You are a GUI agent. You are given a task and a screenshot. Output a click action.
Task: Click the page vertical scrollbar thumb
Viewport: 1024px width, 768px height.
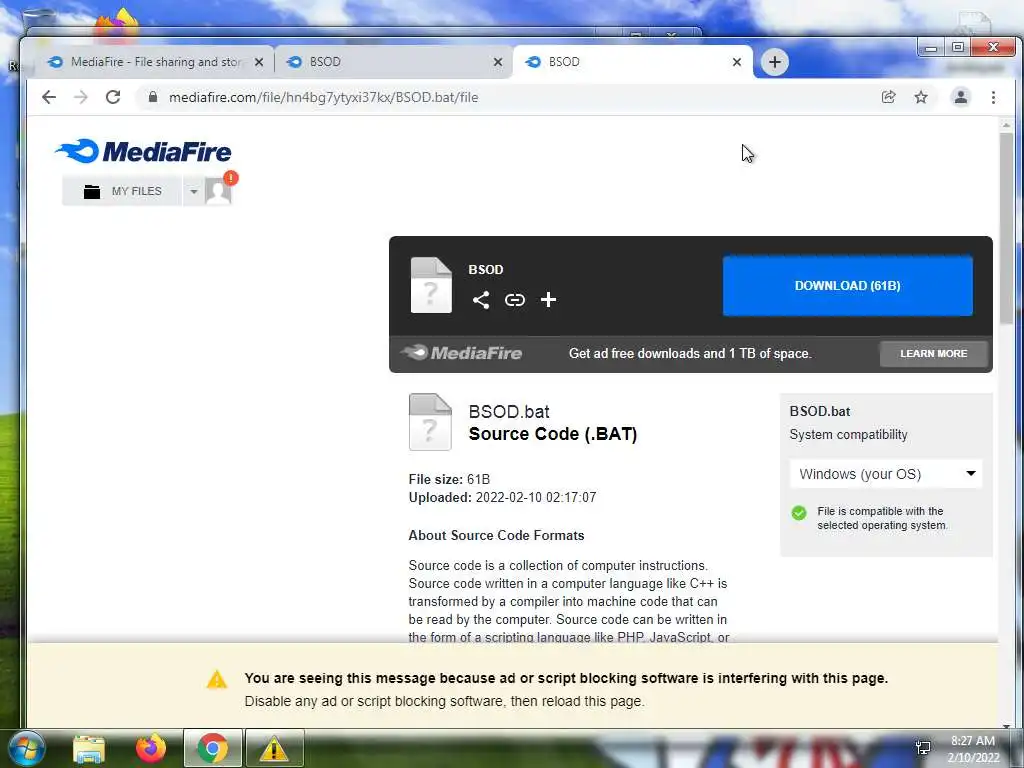click(x=1006, y=227)
